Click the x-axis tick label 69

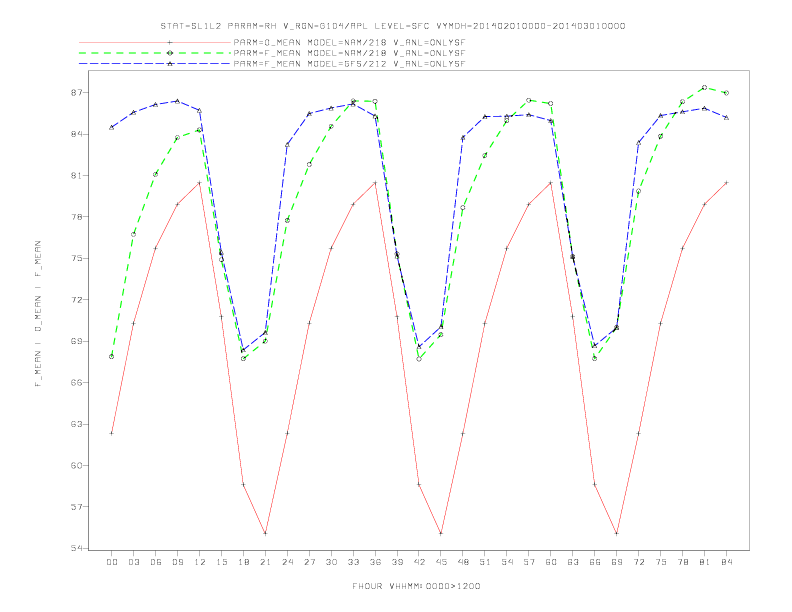click(x=617, y=562)
